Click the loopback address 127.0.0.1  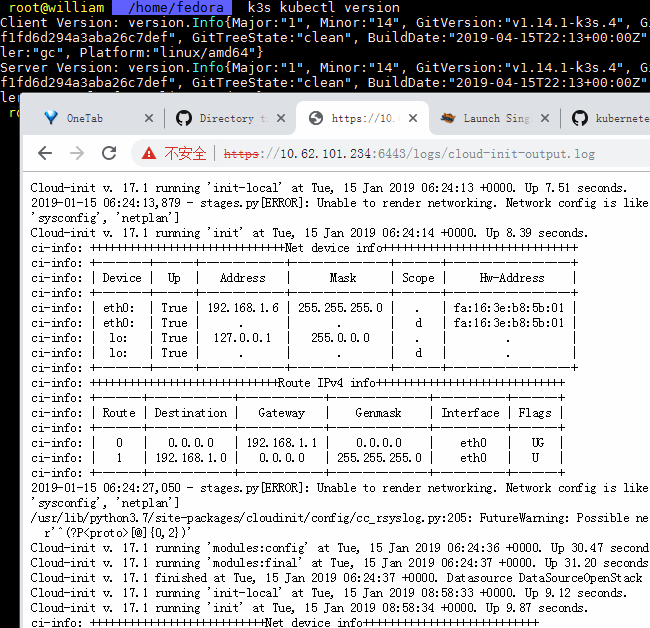(x=242, y=338)
